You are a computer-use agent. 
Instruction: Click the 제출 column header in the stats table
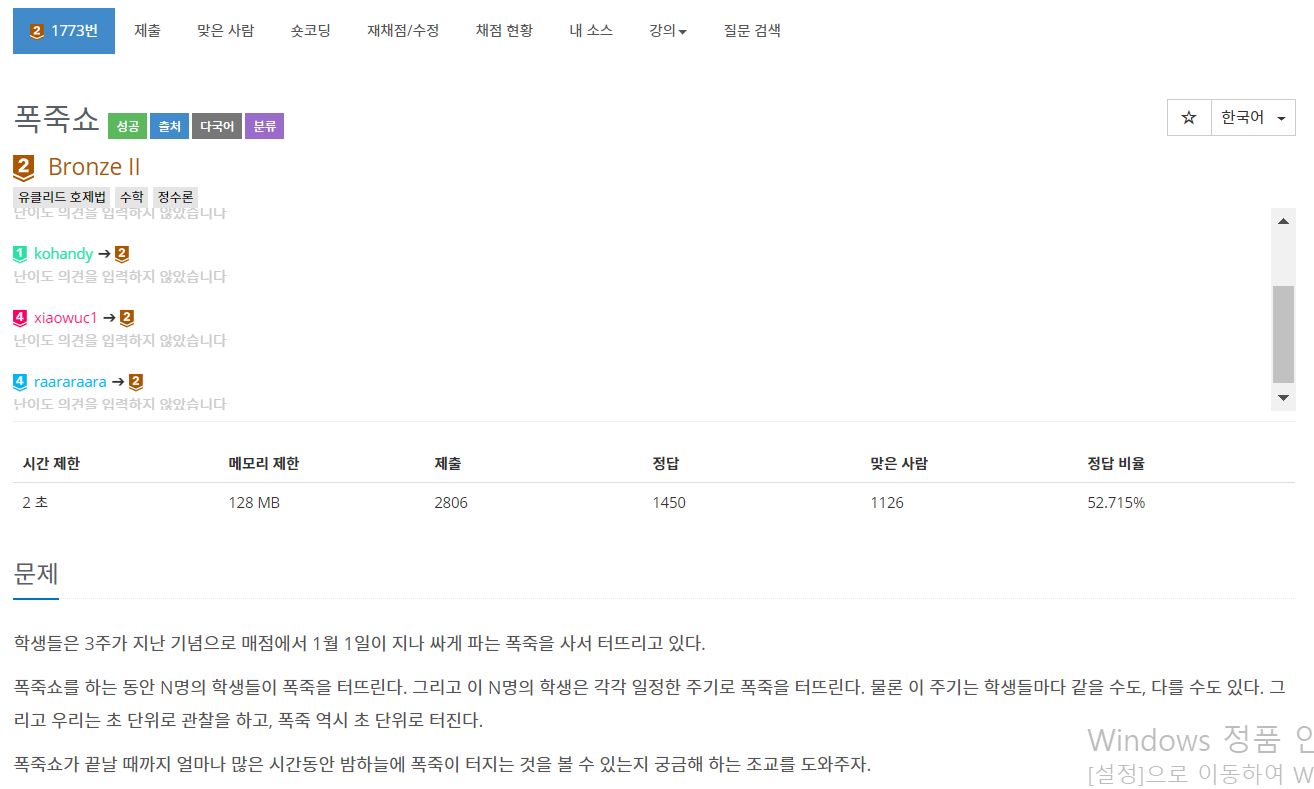pyautogui.click(x=447, y=464)
